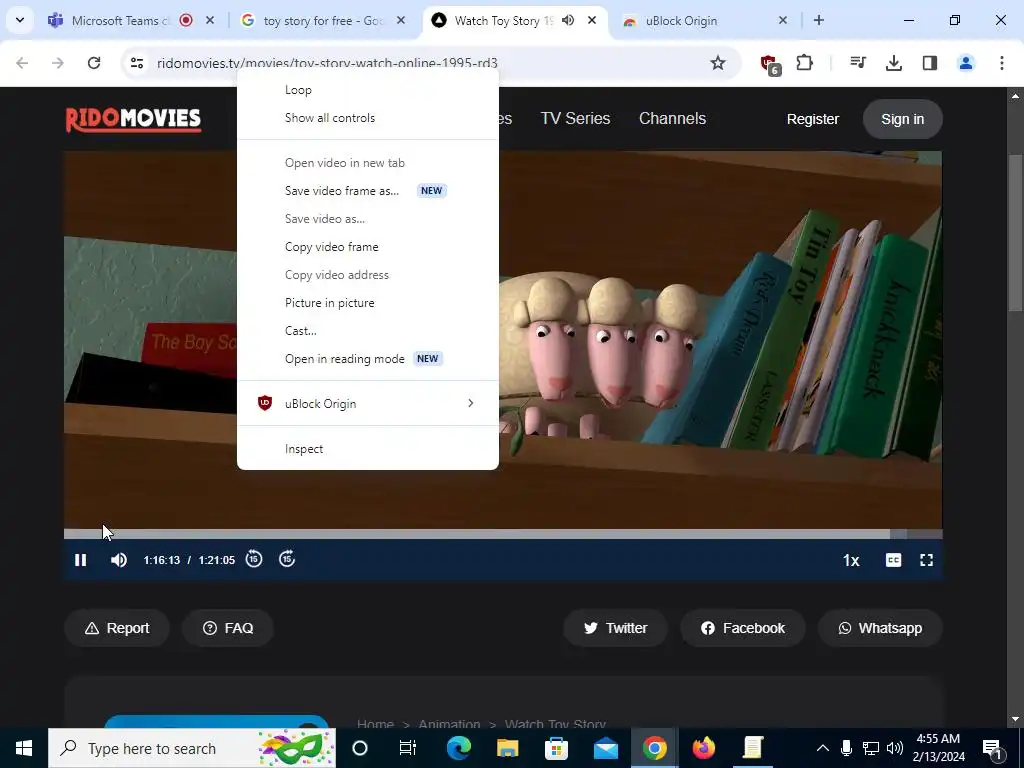
Task: Select Show all controls menu entry
Action: pos(368,118)
